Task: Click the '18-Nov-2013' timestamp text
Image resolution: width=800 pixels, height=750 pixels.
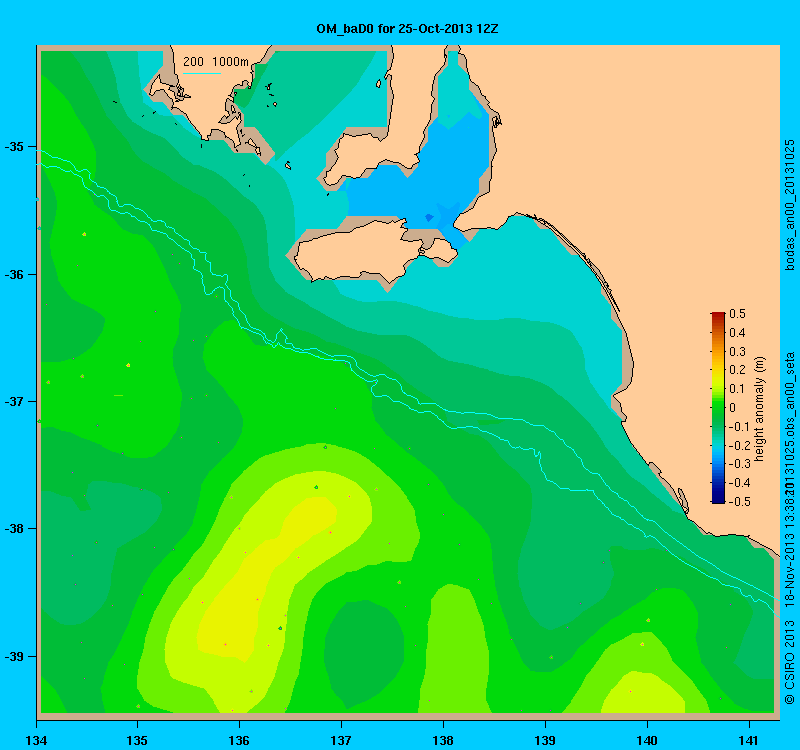Action: tap(789, 571)
